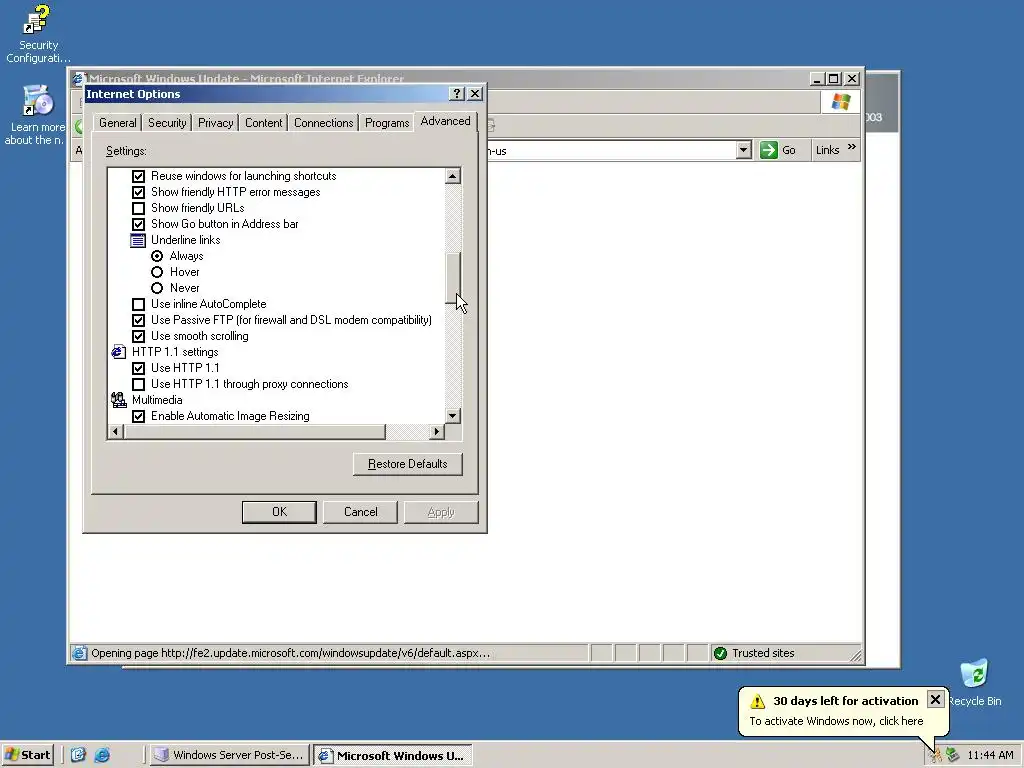Toggle Show Go button in Address bar

(138, 224)
